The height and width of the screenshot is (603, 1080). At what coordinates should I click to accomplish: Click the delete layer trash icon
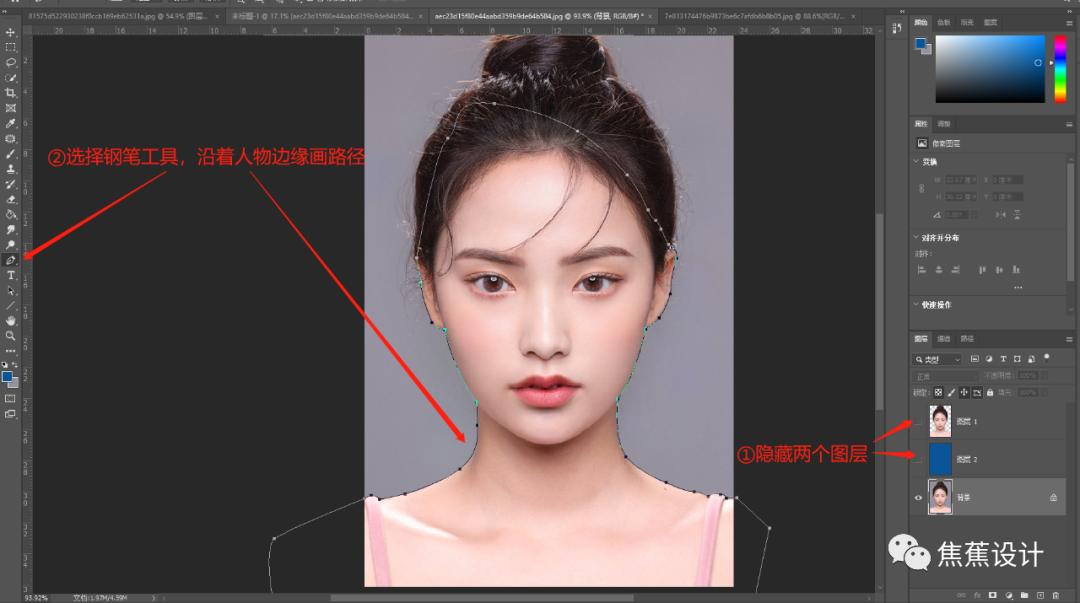pyautogui.click(x=1055, y=595)
